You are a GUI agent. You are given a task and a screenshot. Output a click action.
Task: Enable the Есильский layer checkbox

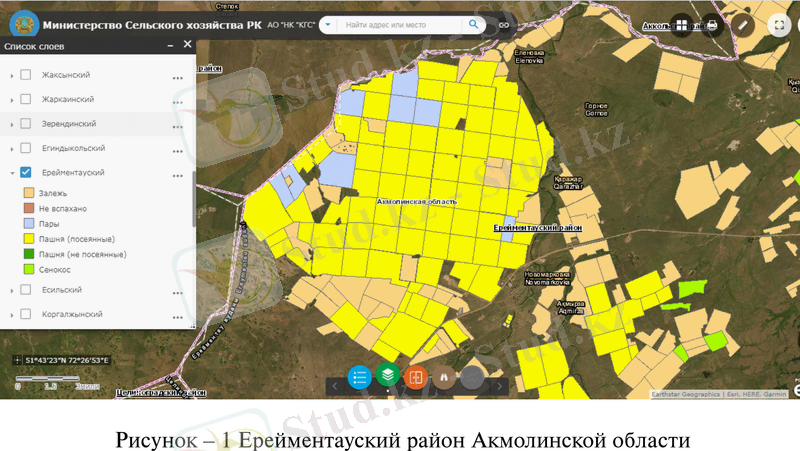(x=26, y=290)
